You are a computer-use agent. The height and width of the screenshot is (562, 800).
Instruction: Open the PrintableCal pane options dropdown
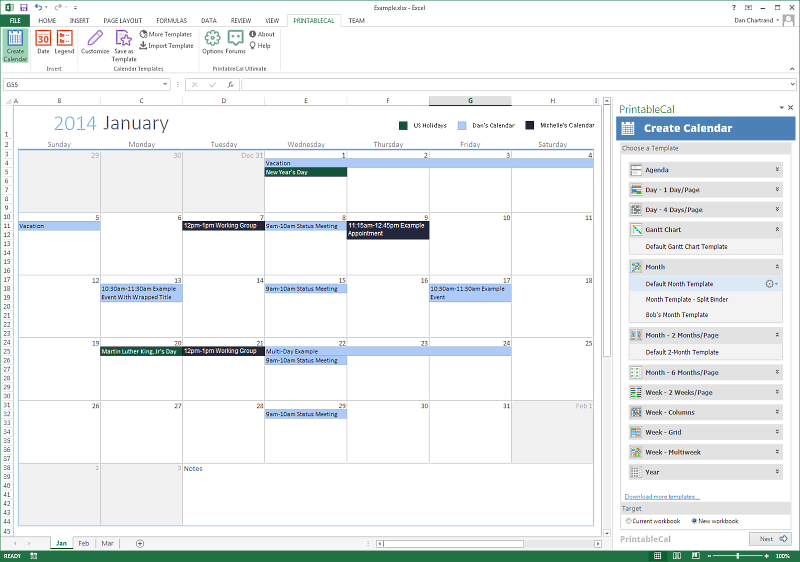tap(781, 108)
